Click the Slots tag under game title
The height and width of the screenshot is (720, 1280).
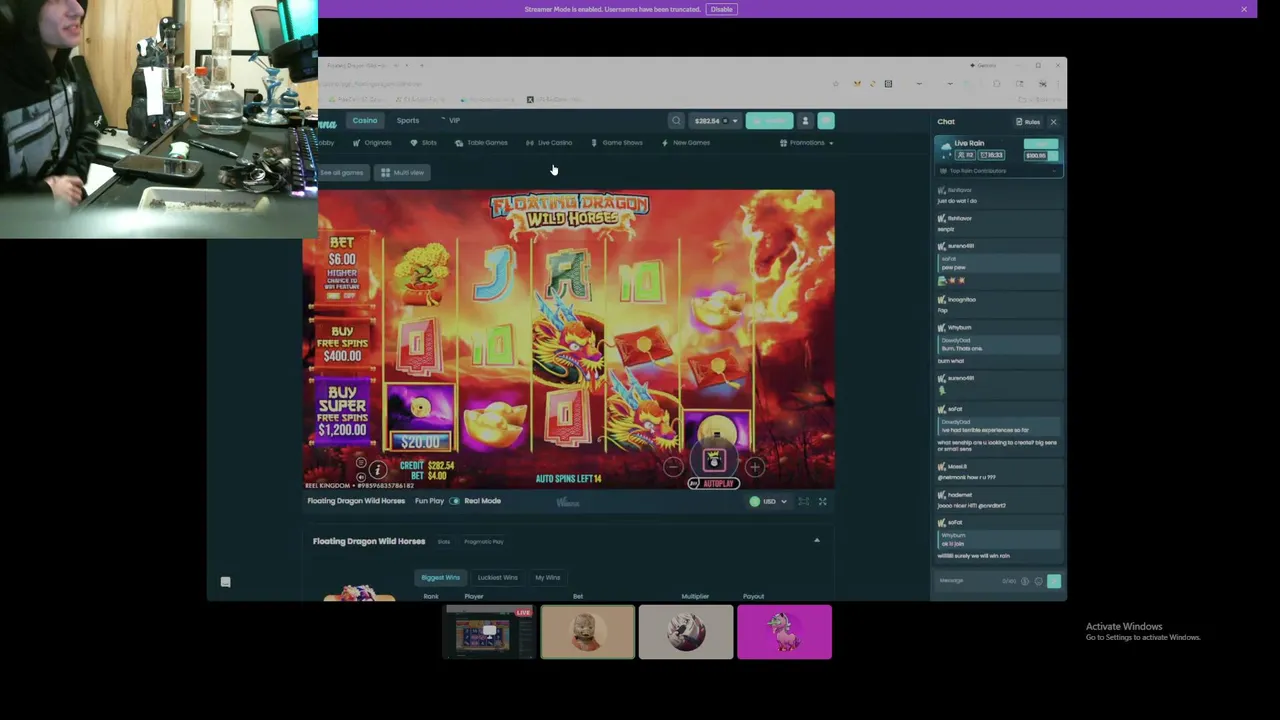(x=443, y=542)
